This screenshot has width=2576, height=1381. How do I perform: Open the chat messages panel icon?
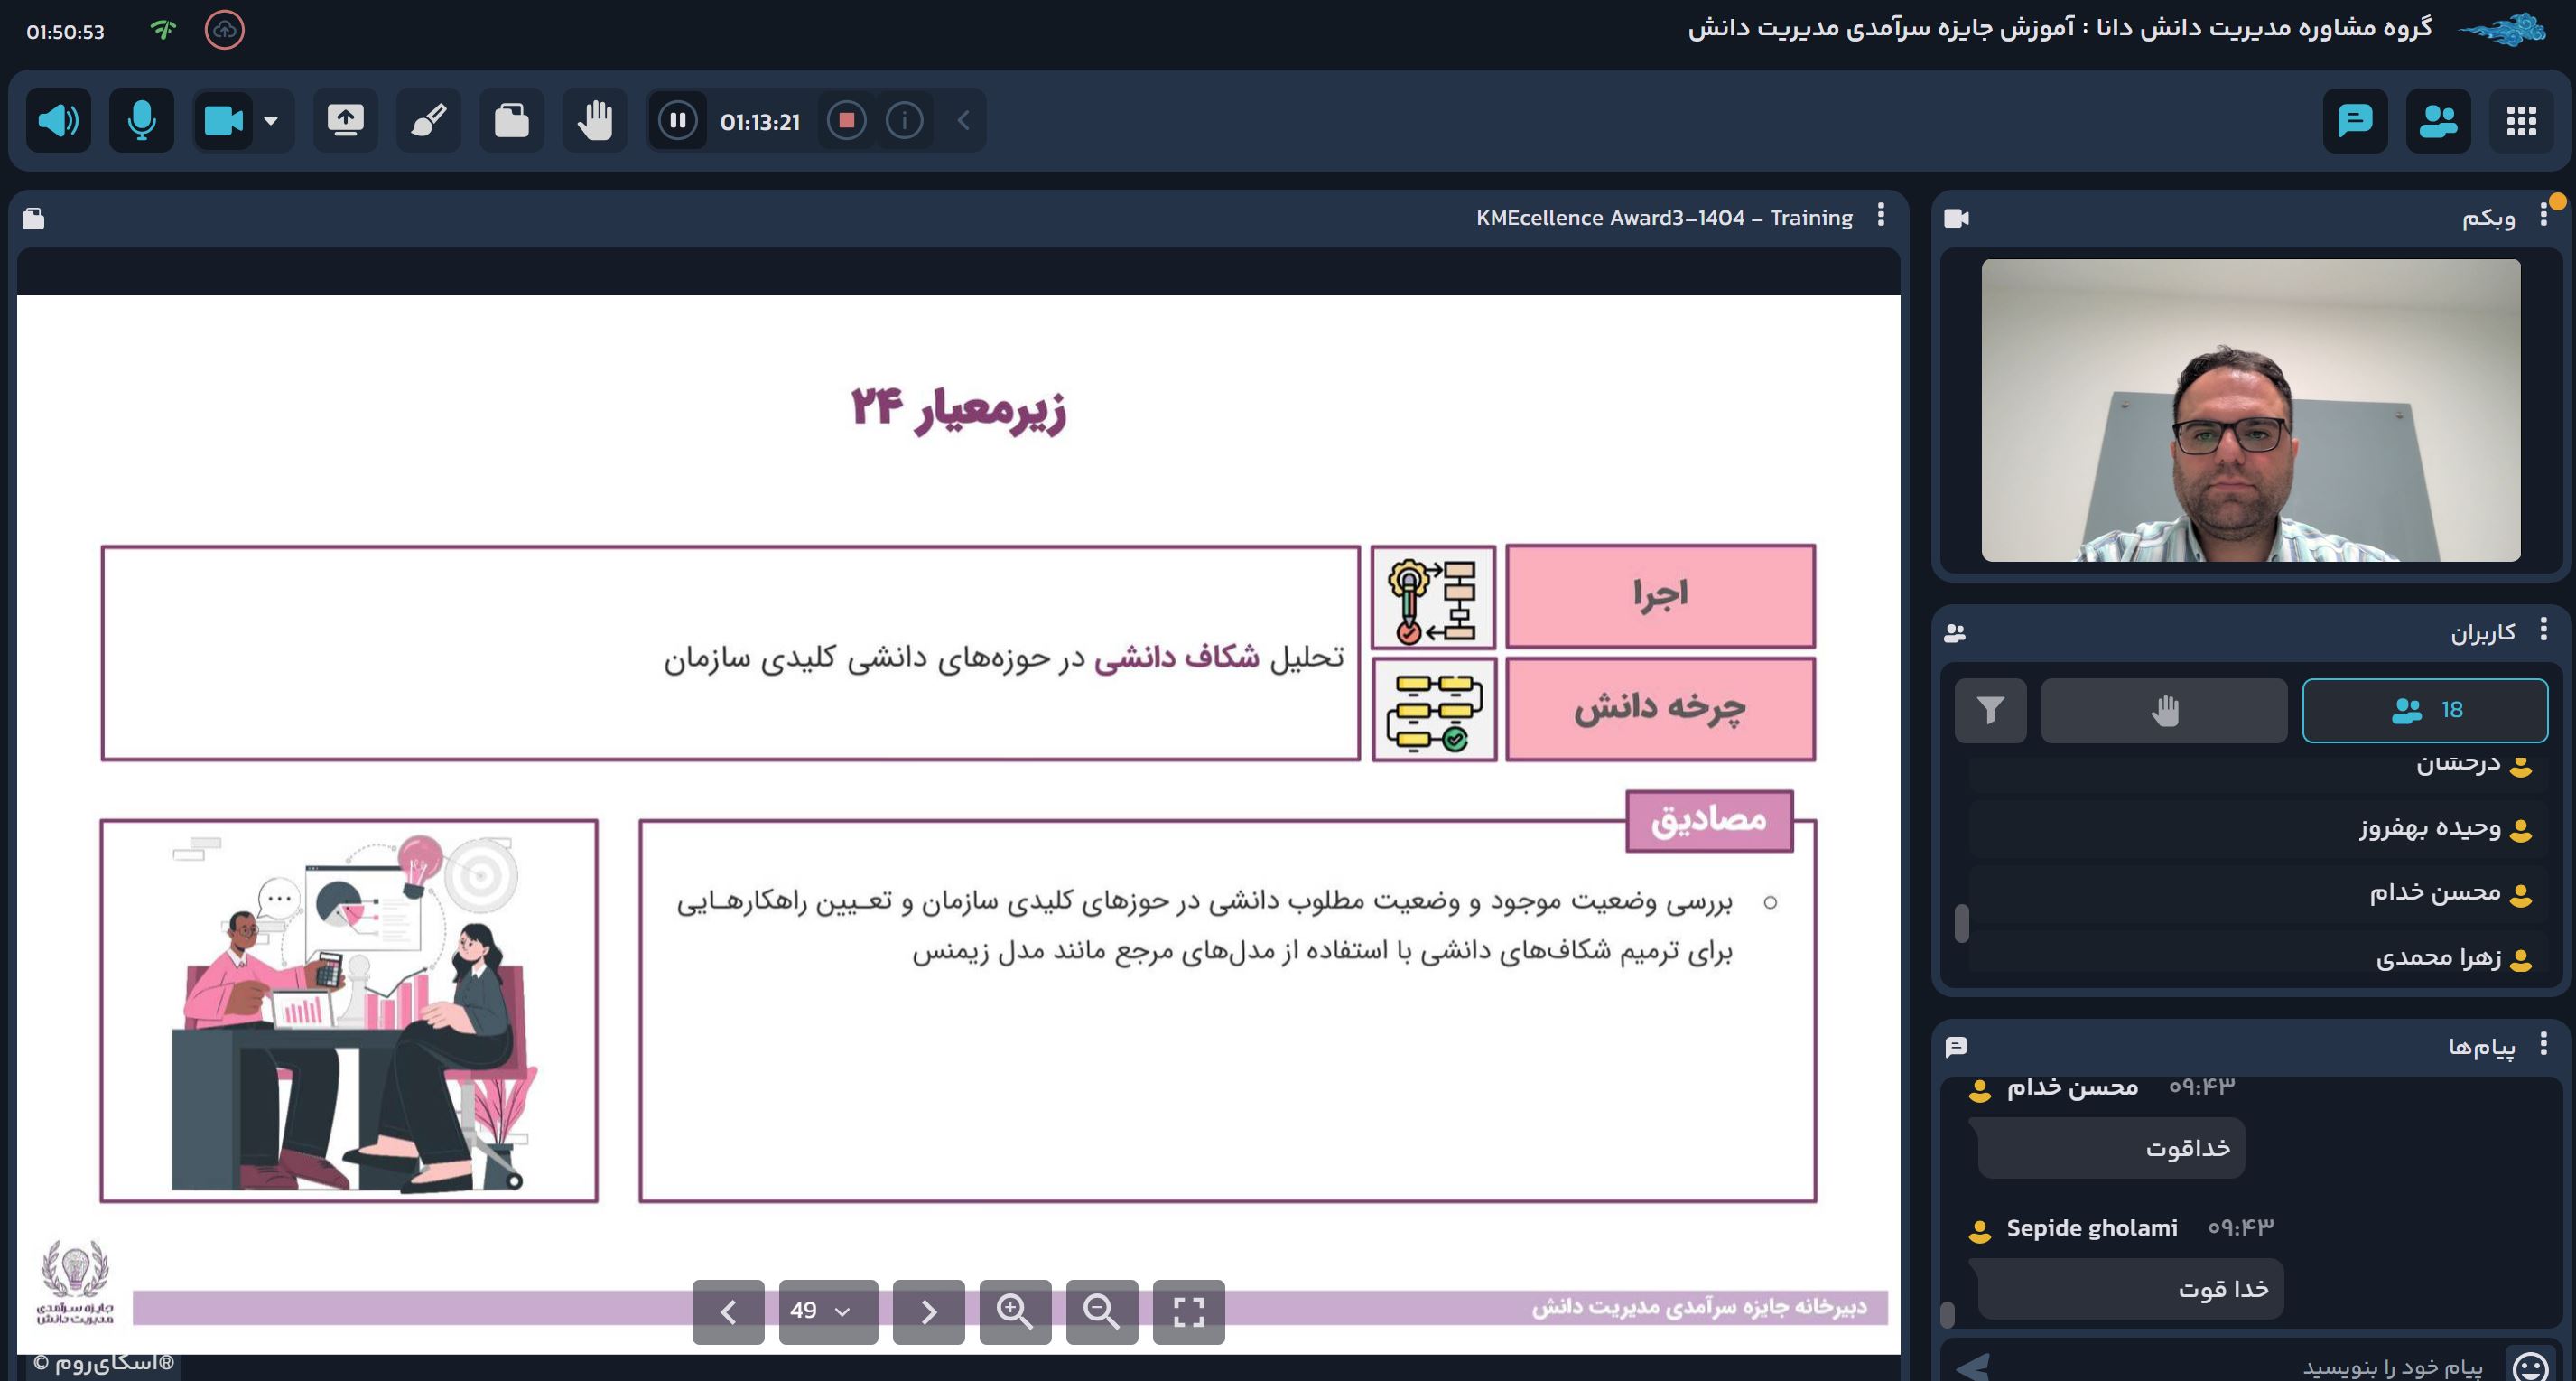click(x=2355, y=121)
